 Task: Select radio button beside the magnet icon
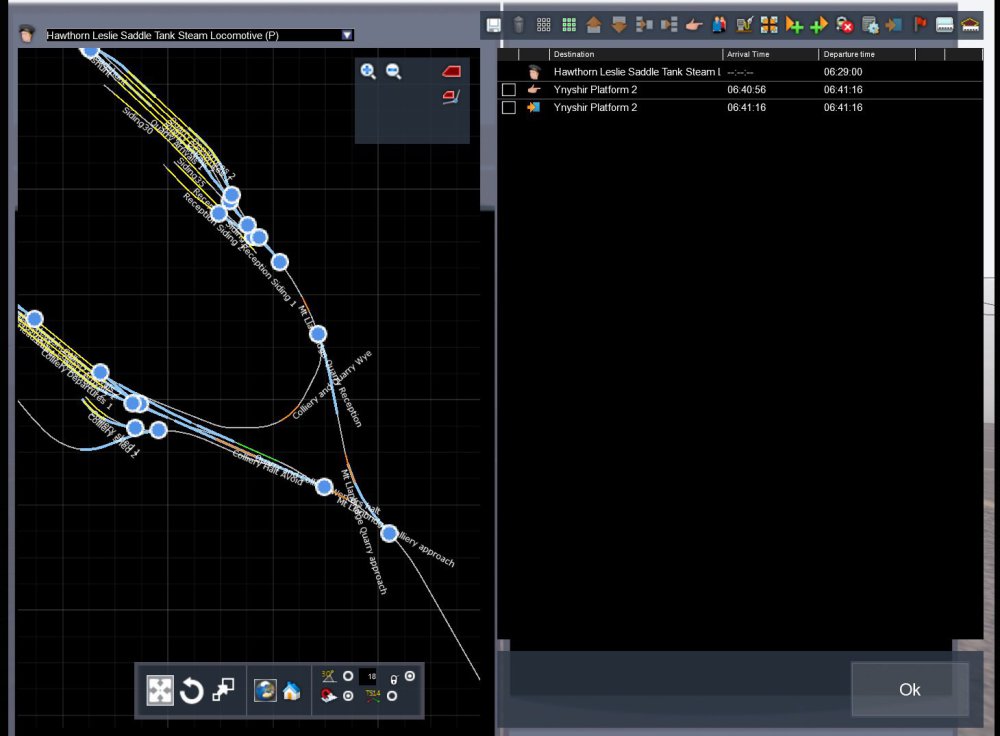[347, 697]
